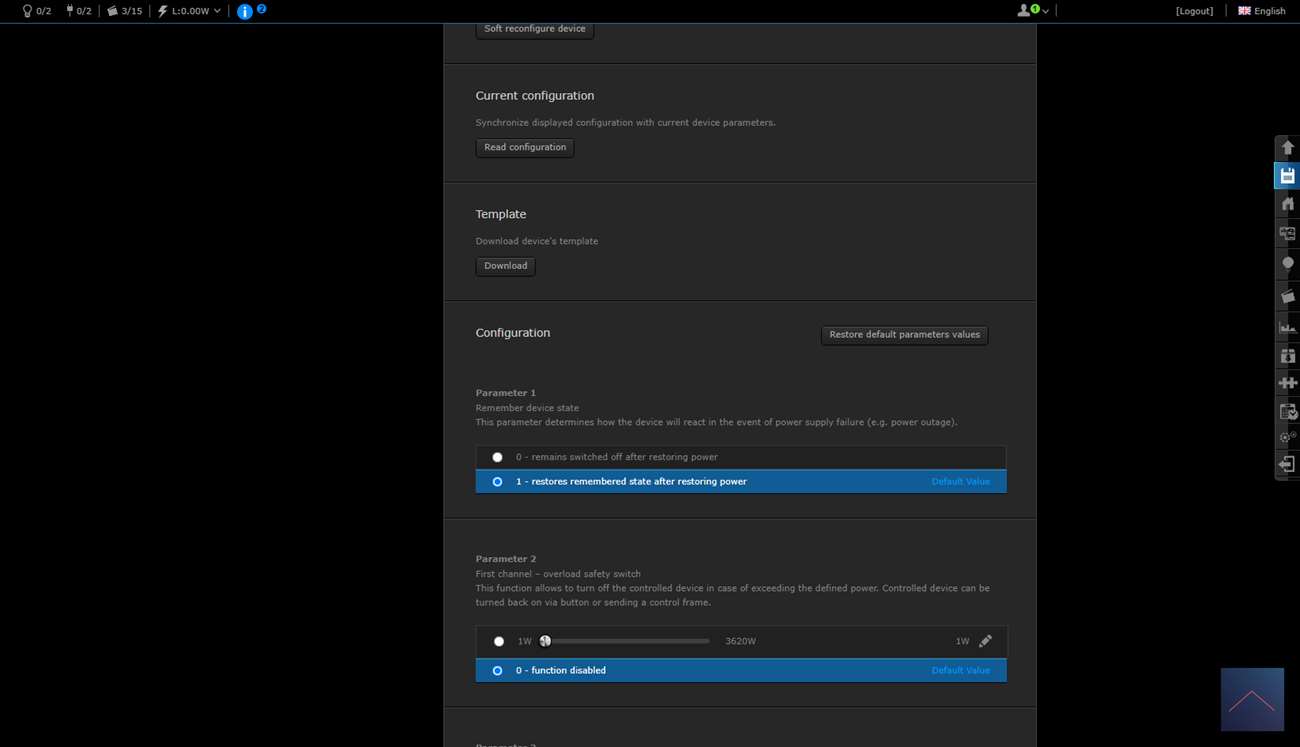The height and width of the screenshot is (747, 1300).
Task: Click the bar chart sidebar icon
Action: (x=1287, y=327)
